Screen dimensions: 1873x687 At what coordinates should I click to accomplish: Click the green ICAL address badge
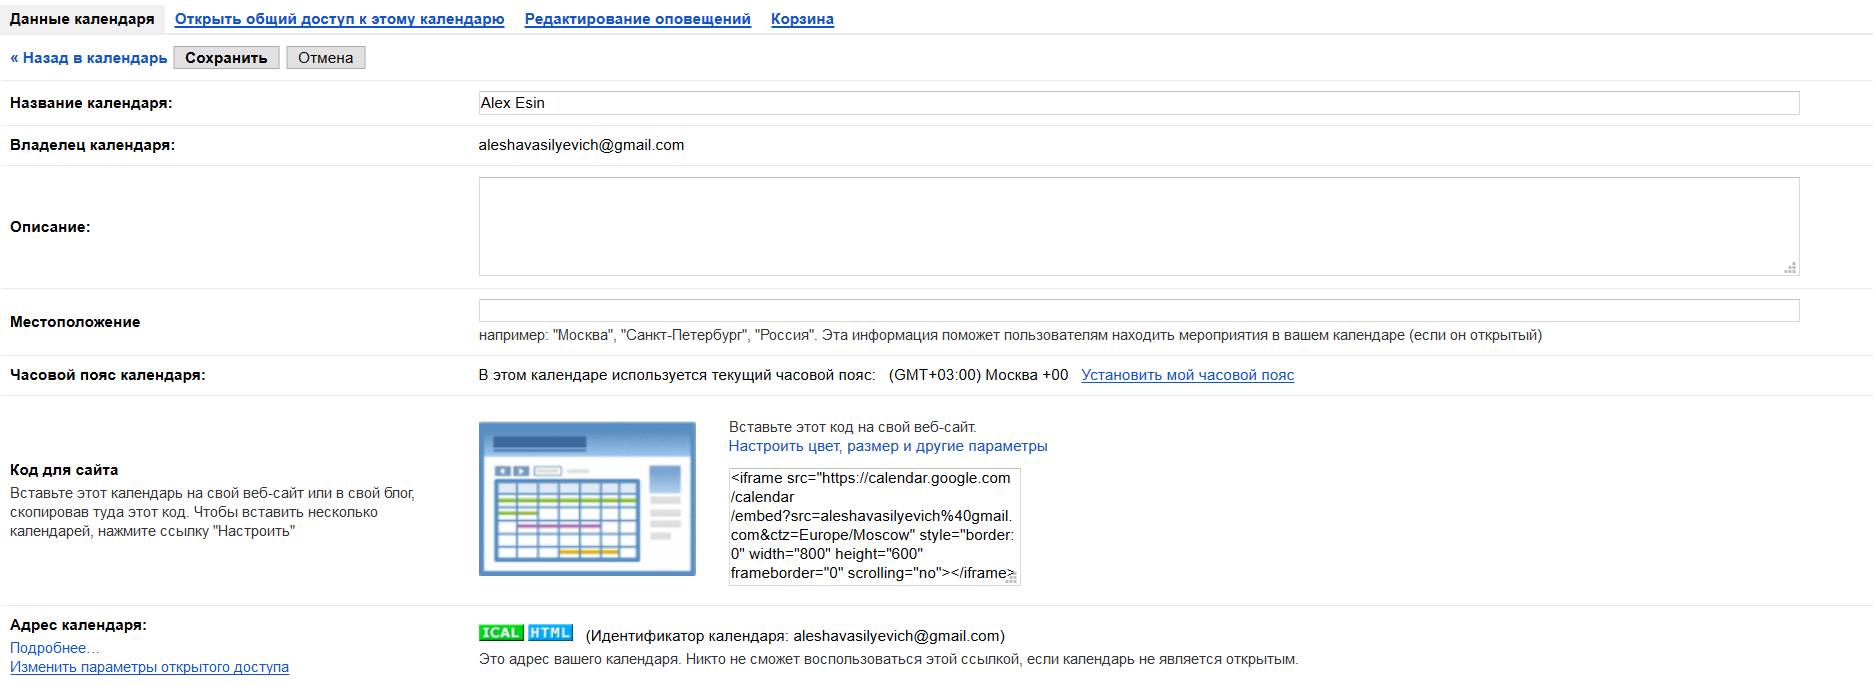point(501,632)
